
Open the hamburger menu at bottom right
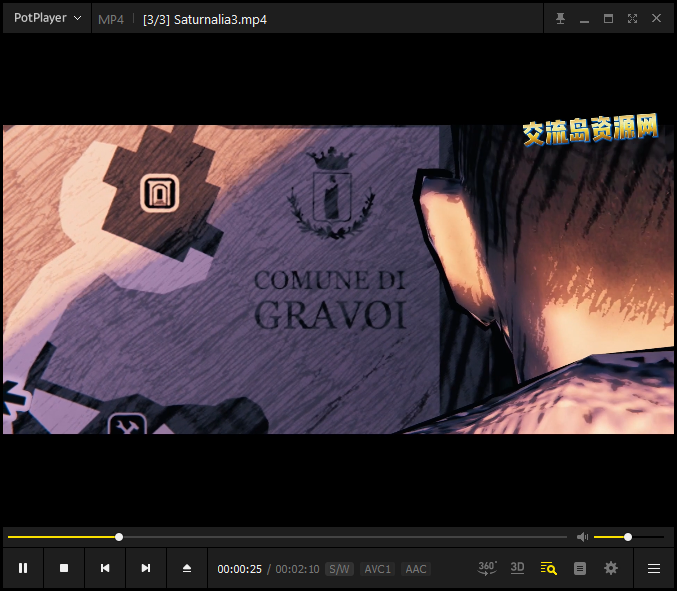coord(654,568)
